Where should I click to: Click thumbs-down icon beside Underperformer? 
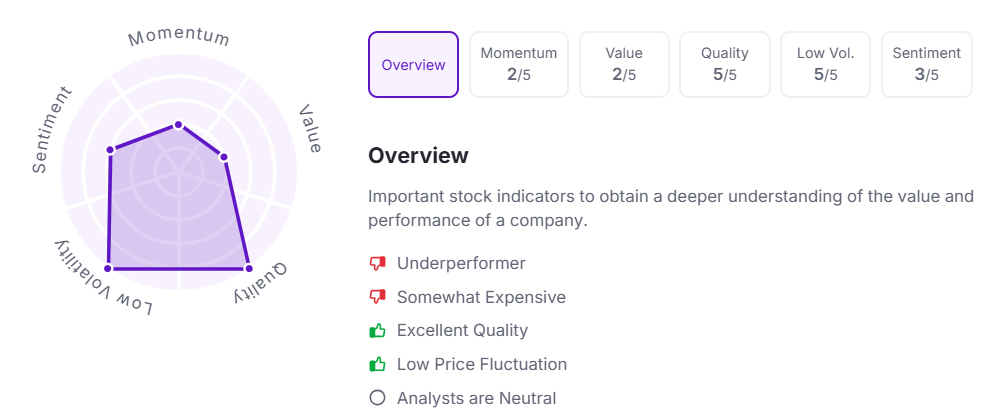click(377, 264)
